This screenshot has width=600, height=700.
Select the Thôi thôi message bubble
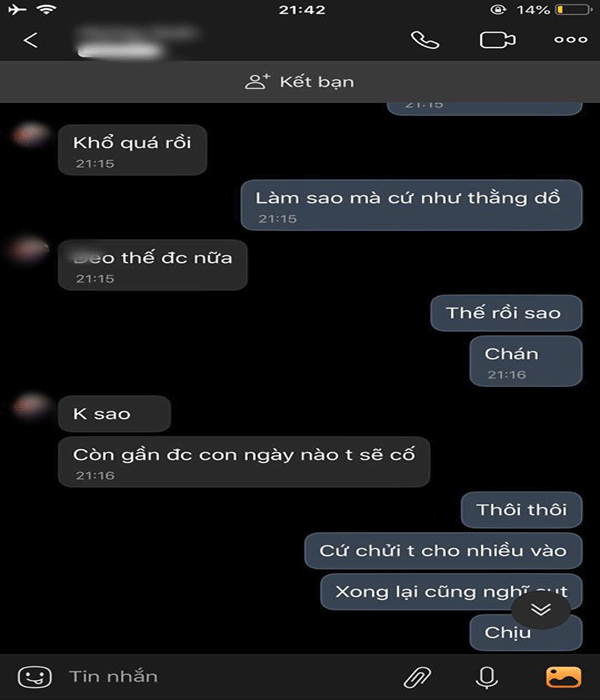521,510
